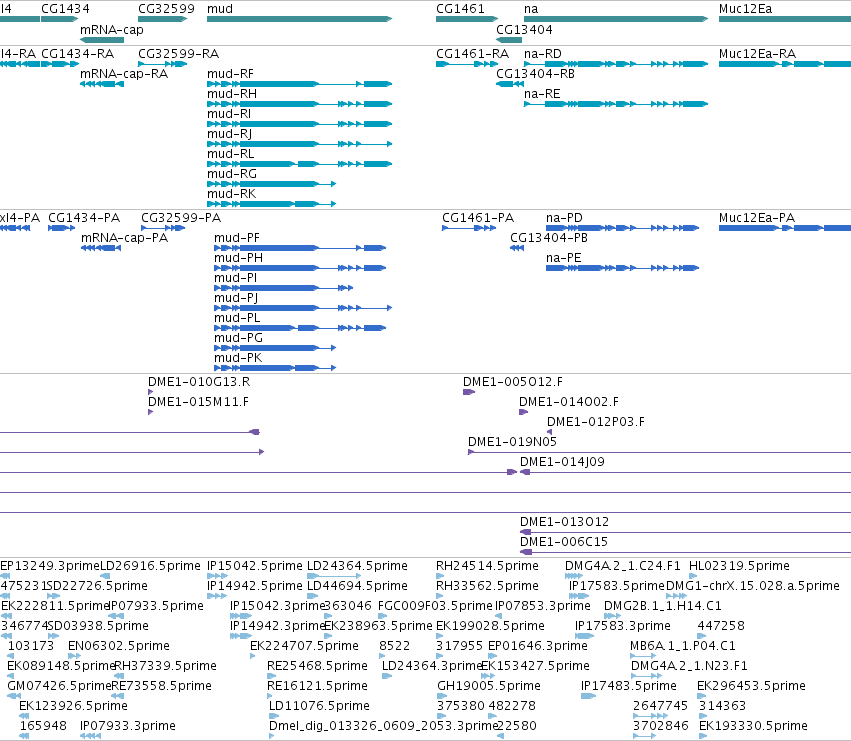Select the CG1434-RA transcript

pyautogui.click(x=60, y=64)
